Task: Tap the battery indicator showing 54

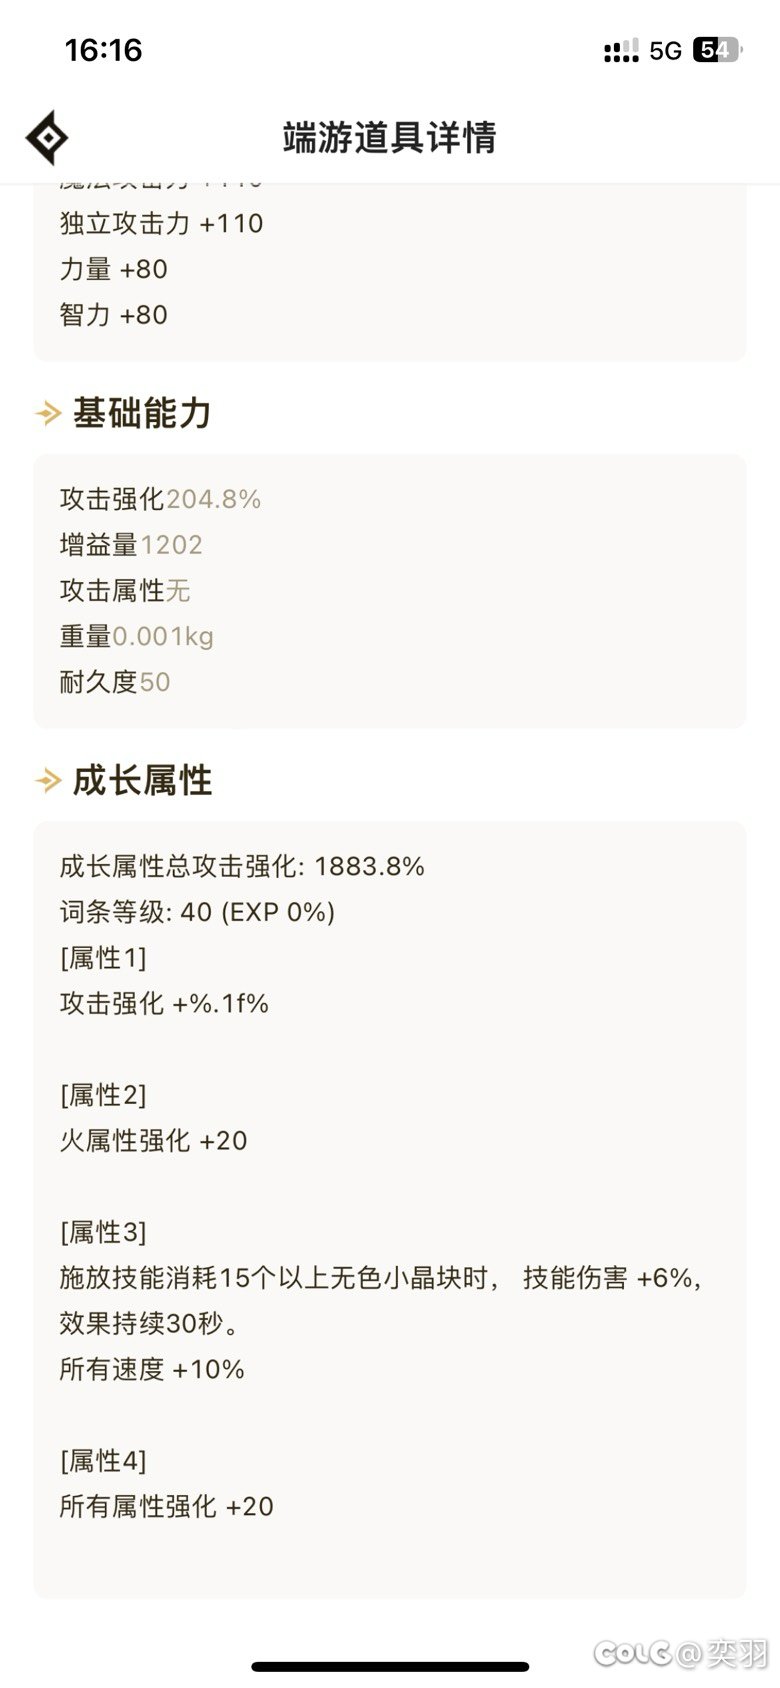Action: [x=716, y=50]
